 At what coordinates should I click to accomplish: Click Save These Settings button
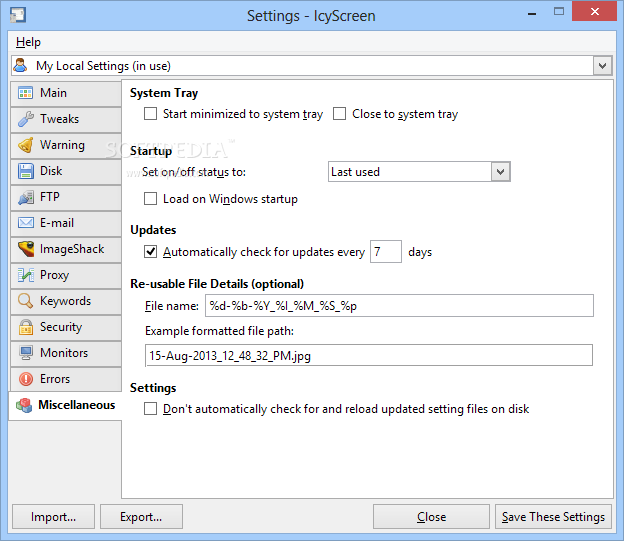553,517
